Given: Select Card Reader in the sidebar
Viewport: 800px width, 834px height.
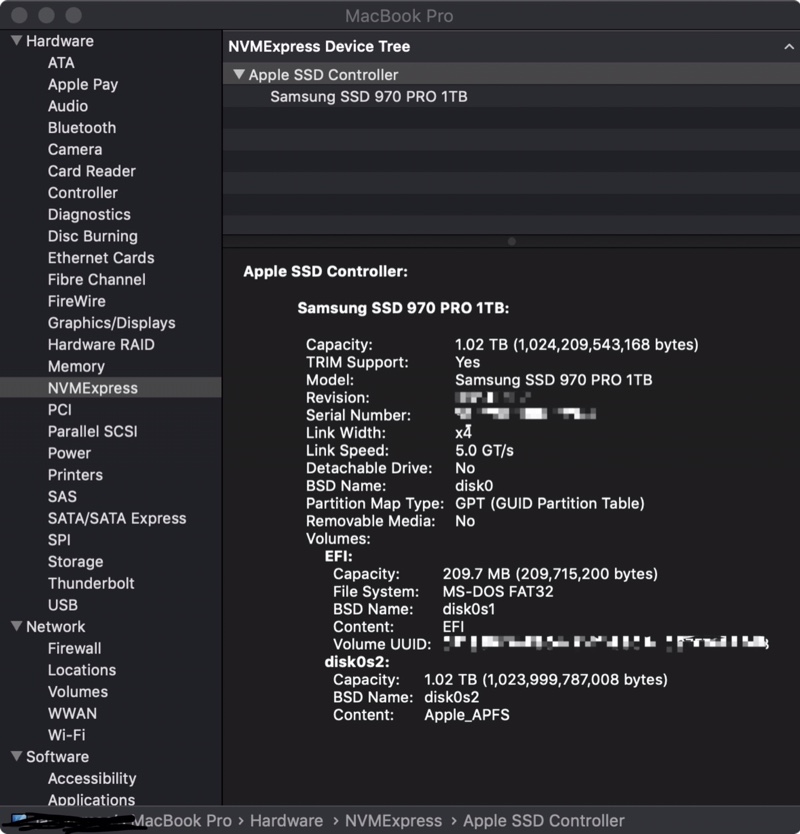Looking at the screenshot, I should [92, 171].
